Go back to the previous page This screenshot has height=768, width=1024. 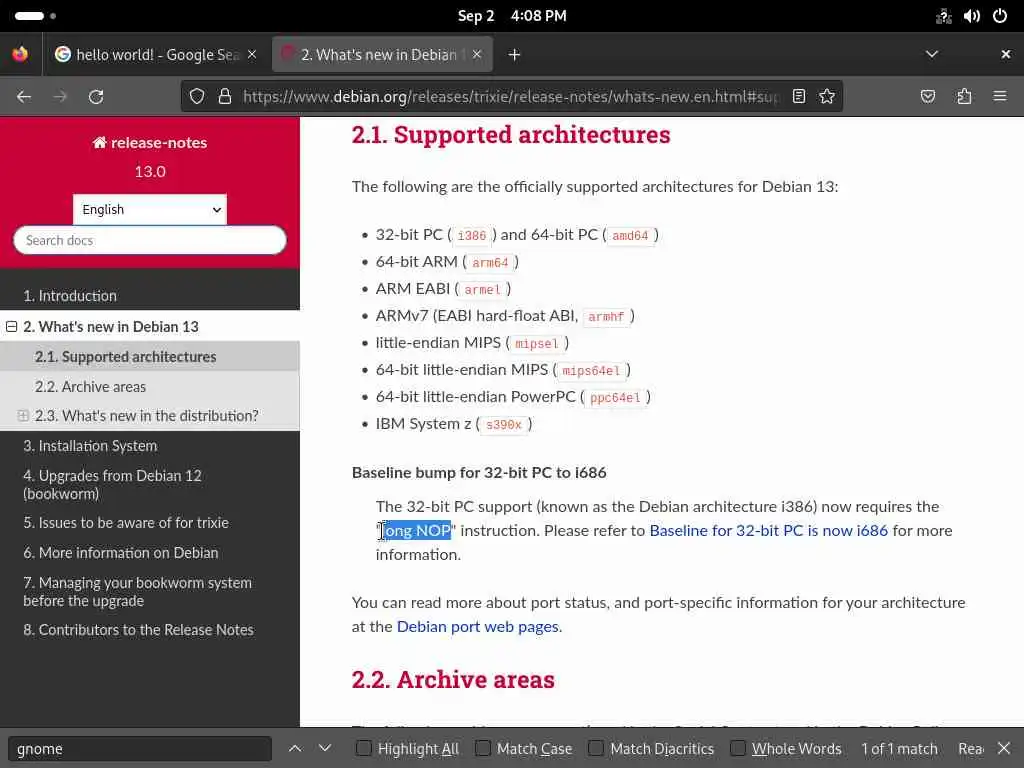pos(24,97)
